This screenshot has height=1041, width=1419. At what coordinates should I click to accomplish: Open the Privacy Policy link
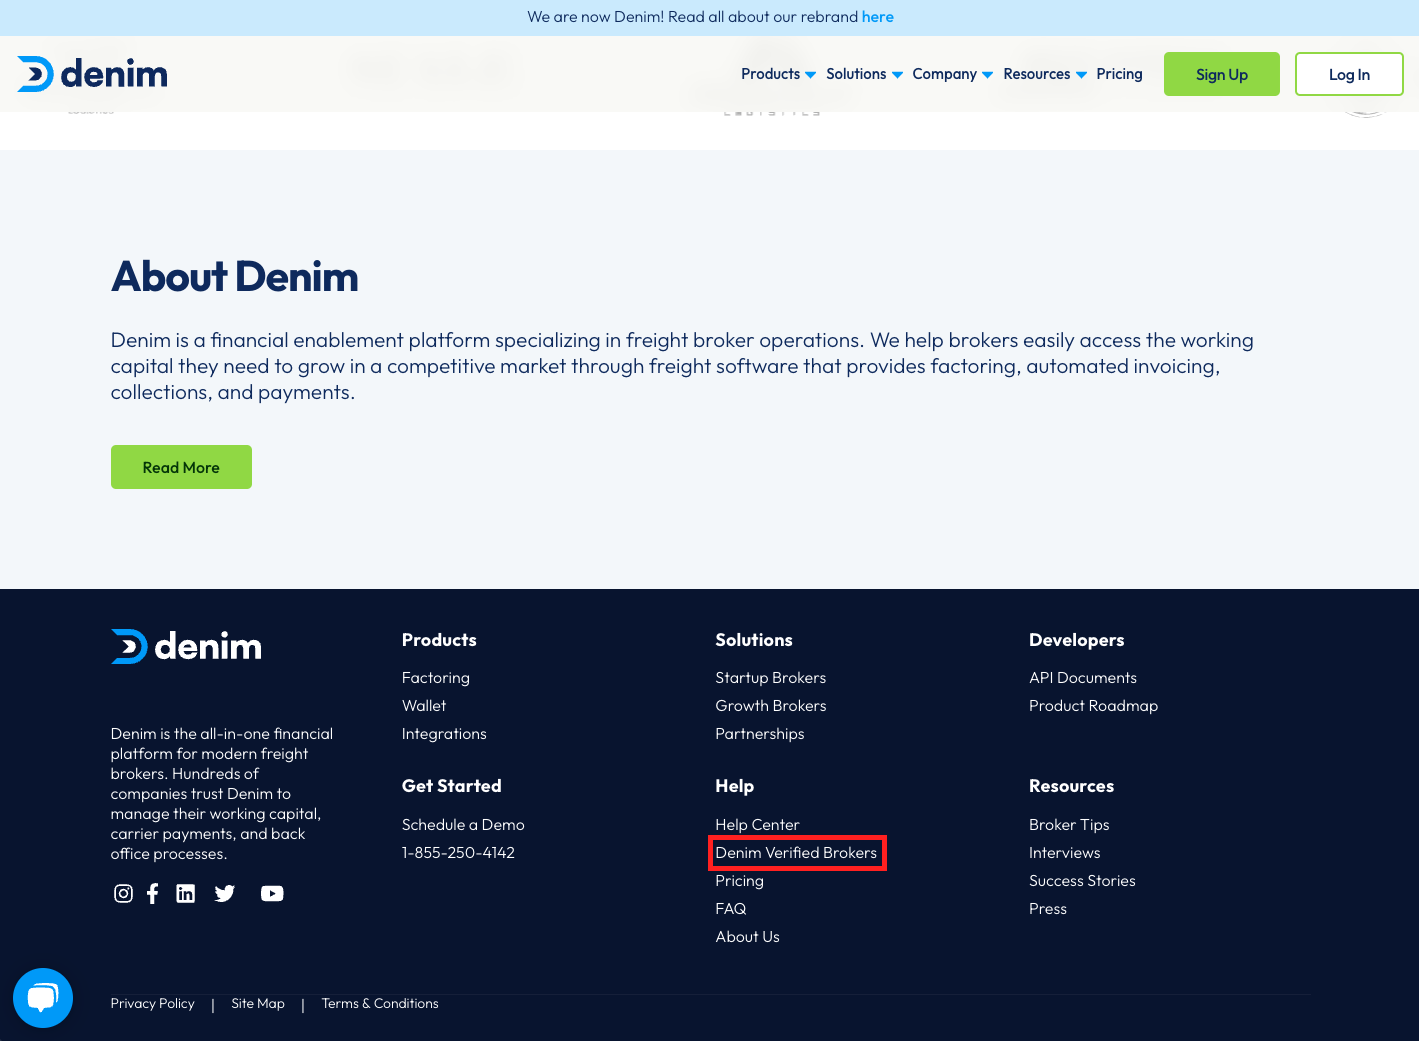click(x=152, y=1004)
